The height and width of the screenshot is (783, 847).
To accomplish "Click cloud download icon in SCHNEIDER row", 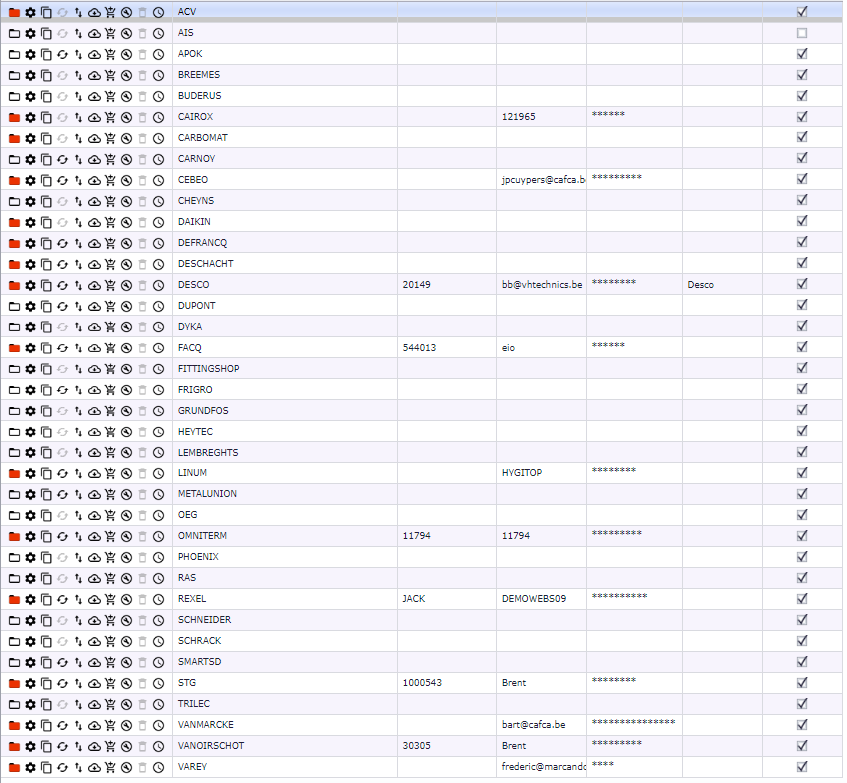I will pyautogui.click(x=95, y=620).
